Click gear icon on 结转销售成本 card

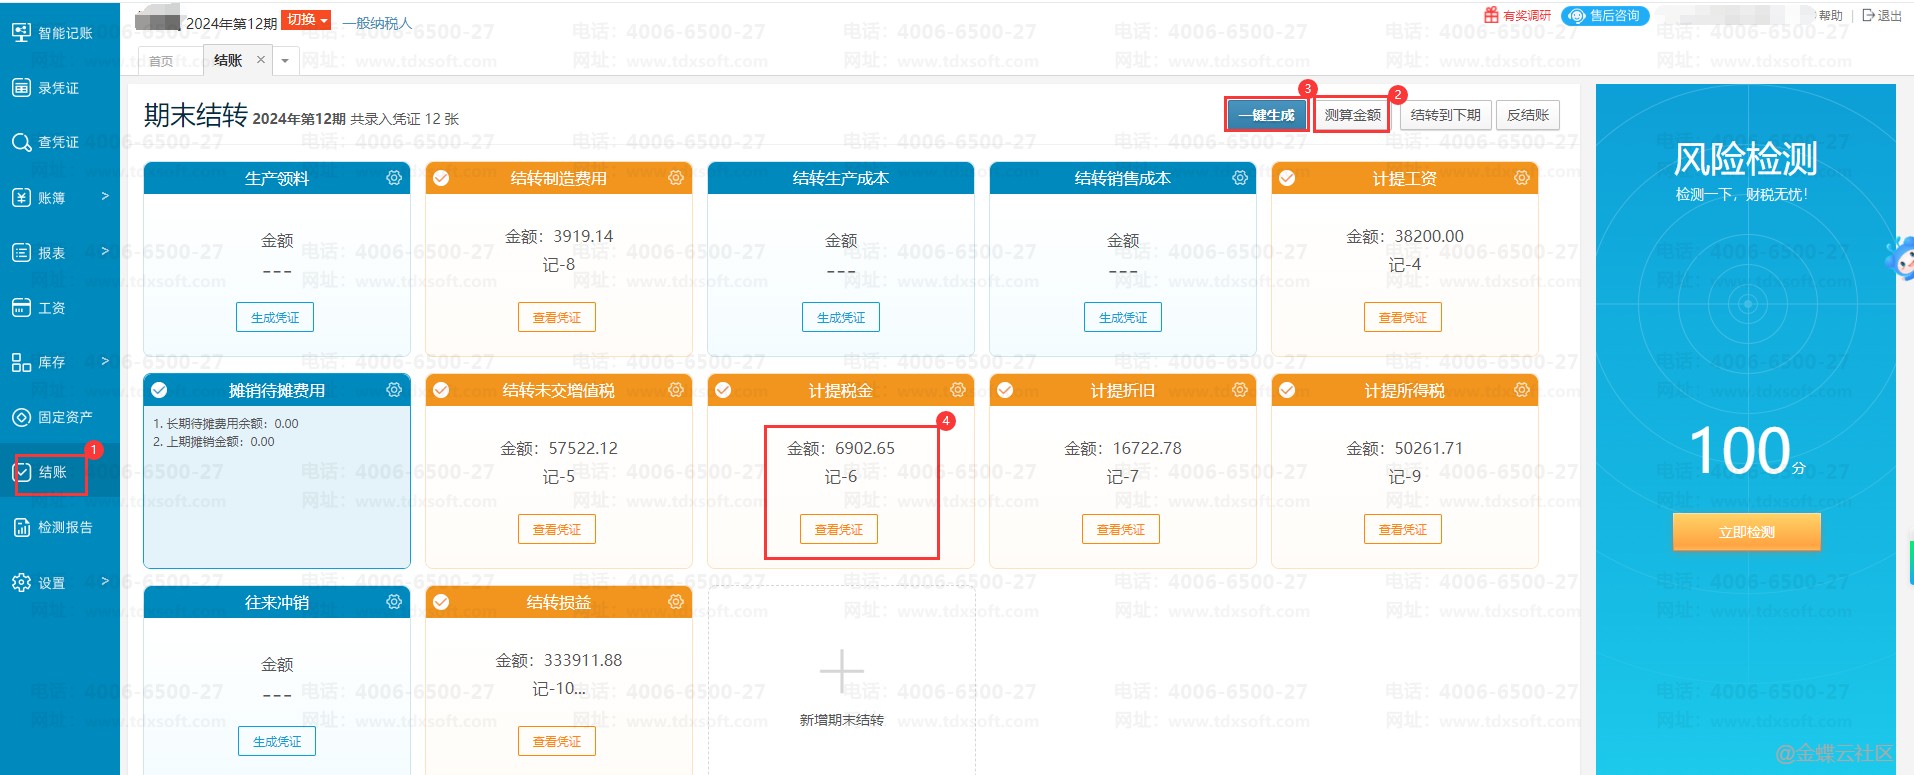point(1240,178)
